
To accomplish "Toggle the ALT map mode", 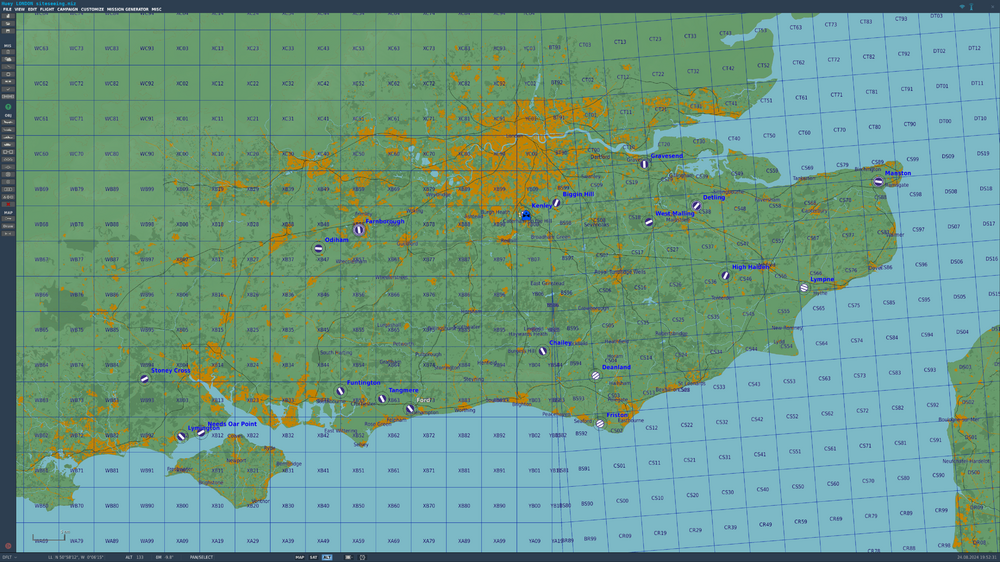I will coord(327,558).
